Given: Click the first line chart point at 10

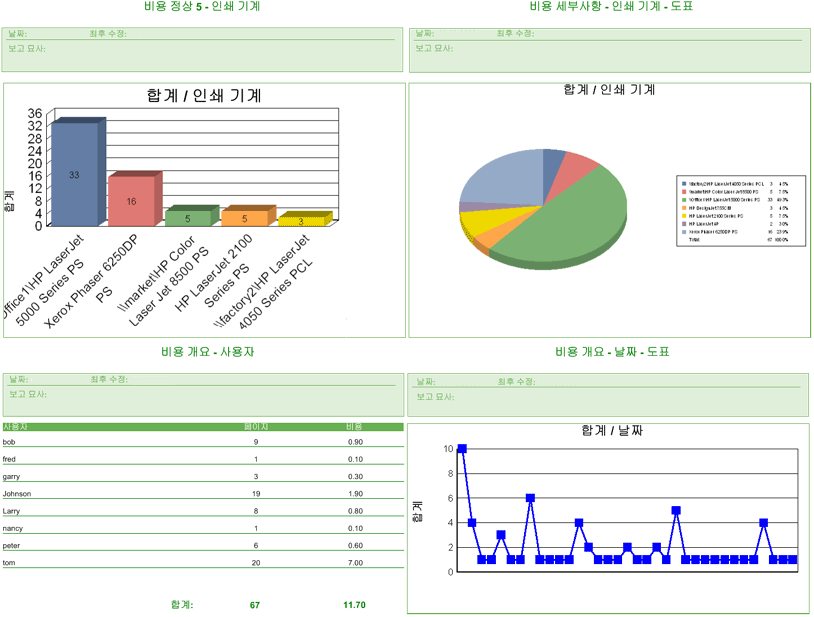Looking at the screenshot, I should click(462, 449).
